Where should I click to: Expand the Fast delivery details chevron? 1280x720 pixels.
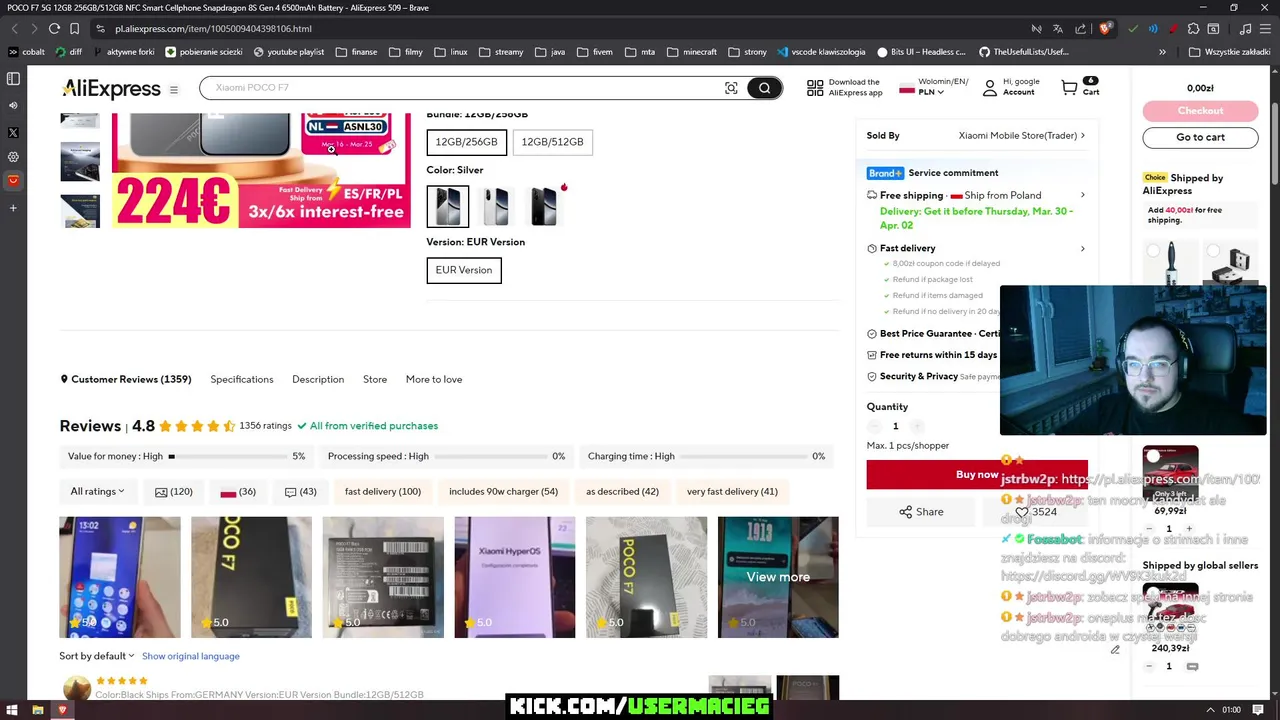[1083, 248]
